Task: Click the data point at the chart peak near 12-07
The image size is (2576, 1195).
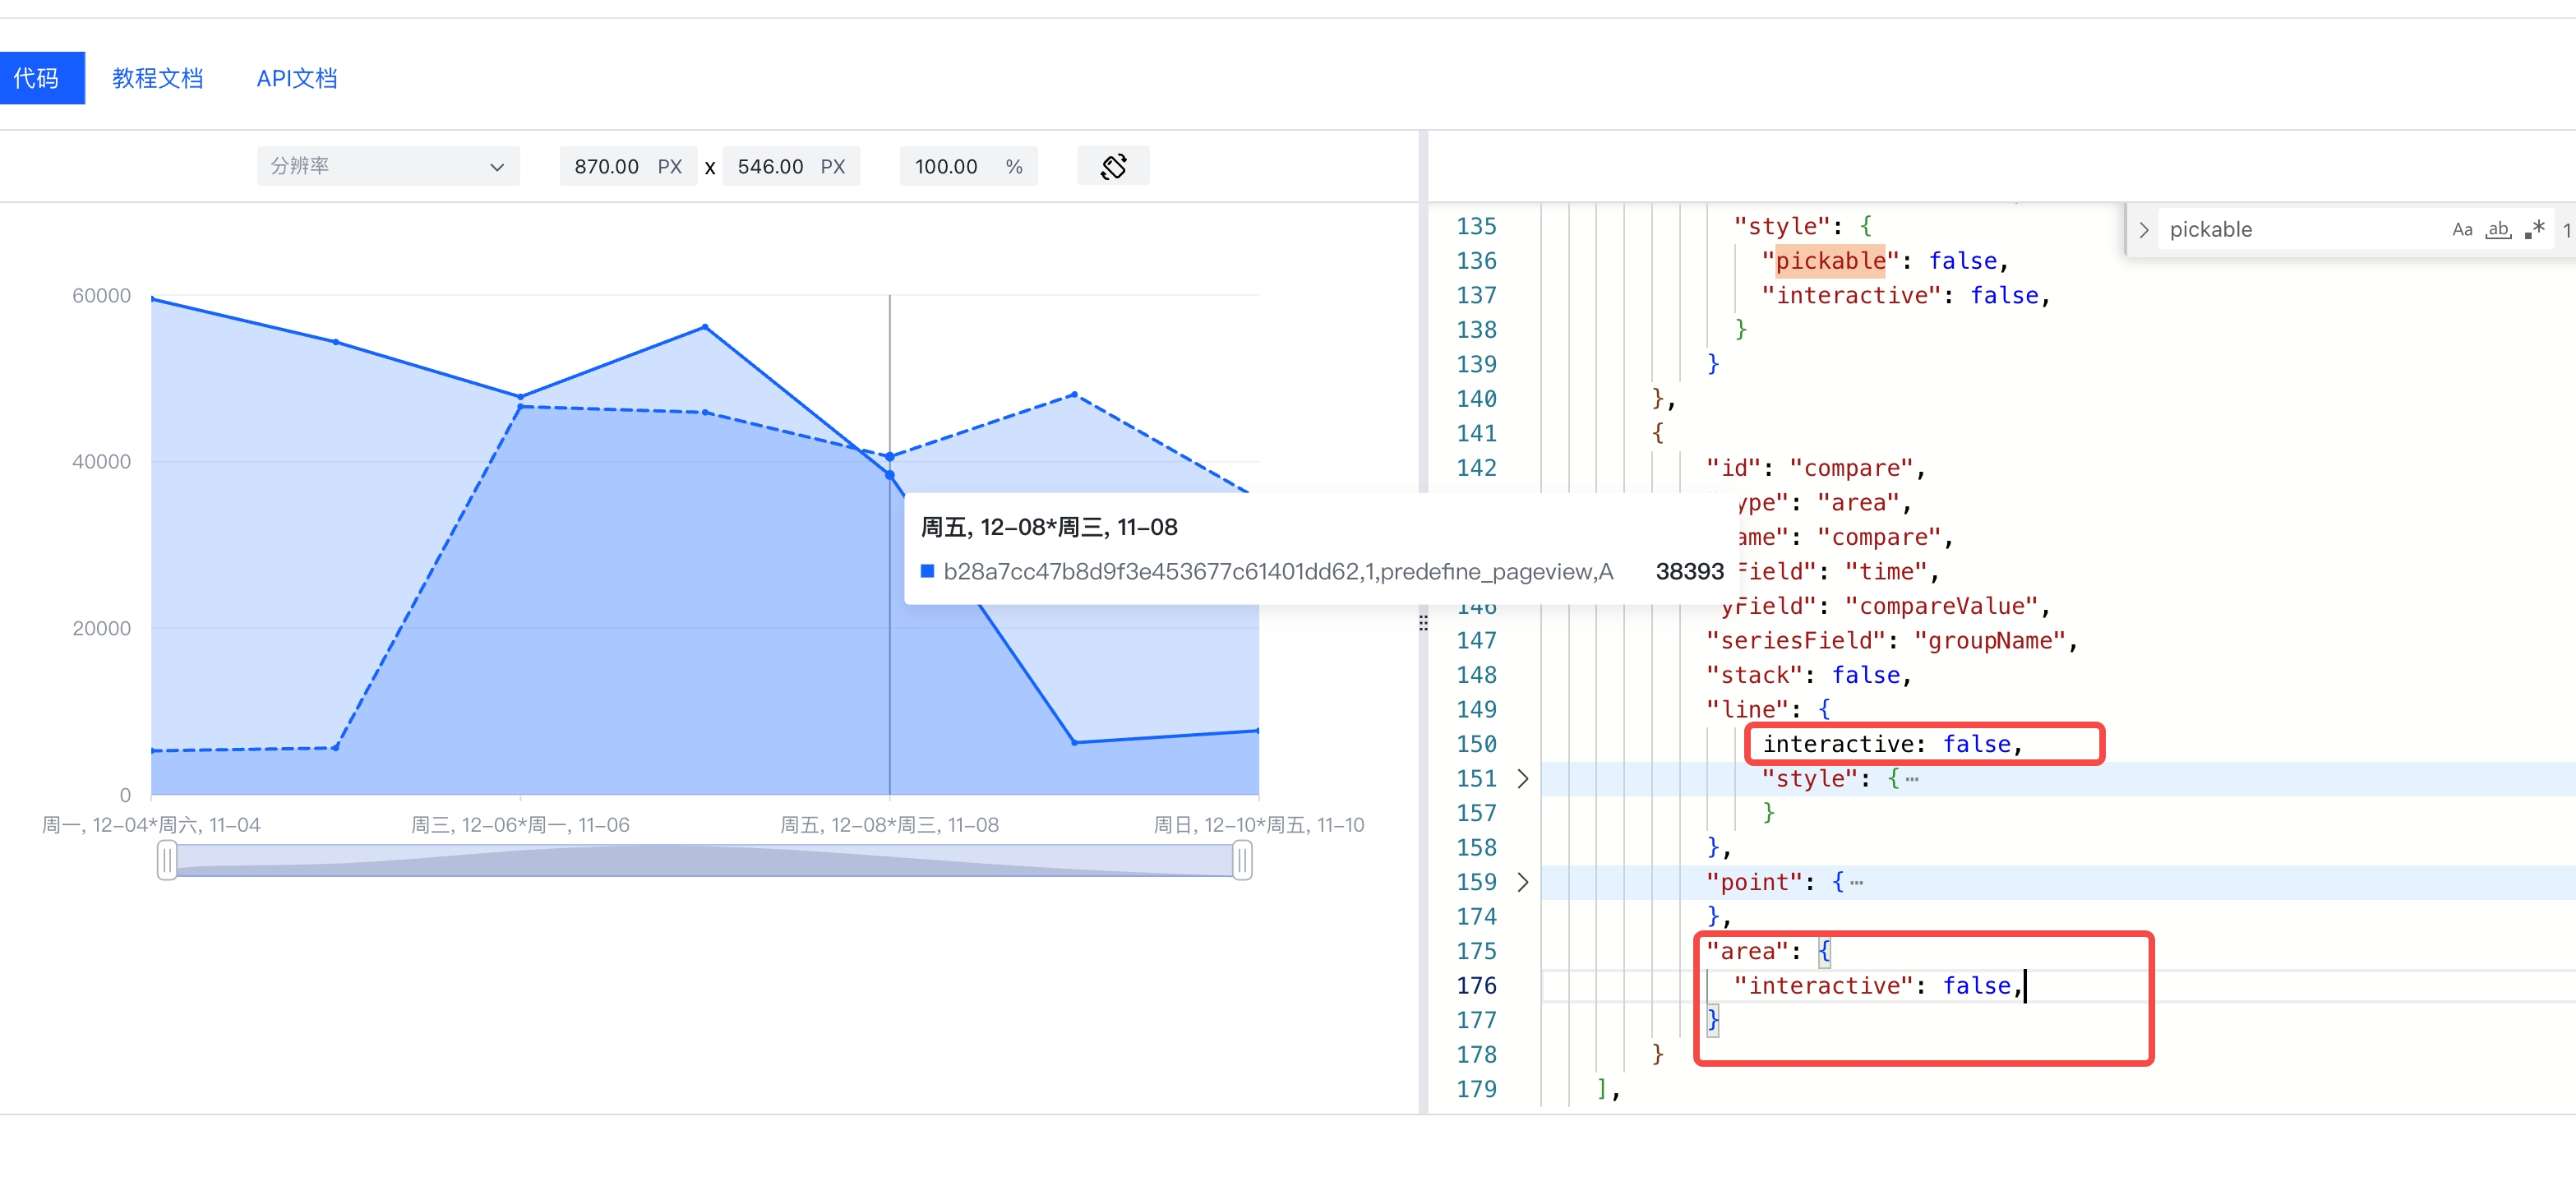Action: 705,327
